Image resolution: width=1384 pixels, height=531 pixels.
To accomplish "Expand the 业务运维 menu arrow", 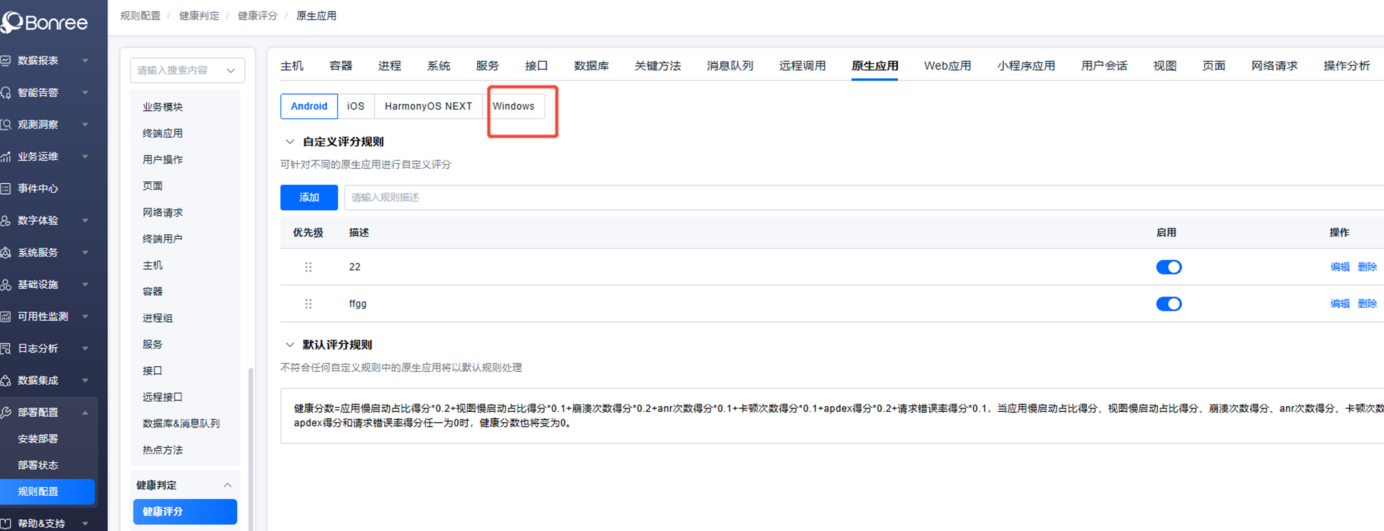I will tap(85, 157).
